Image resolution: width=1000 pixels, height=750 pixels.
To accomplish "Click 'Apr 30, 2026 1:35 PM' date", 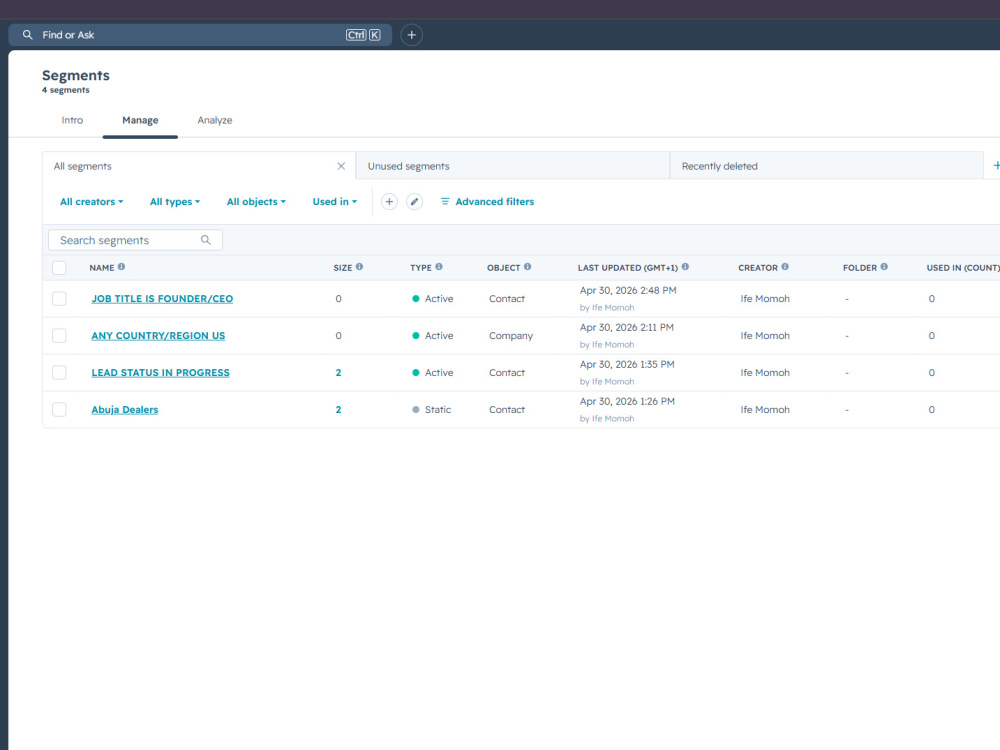I will click(627, 364).
